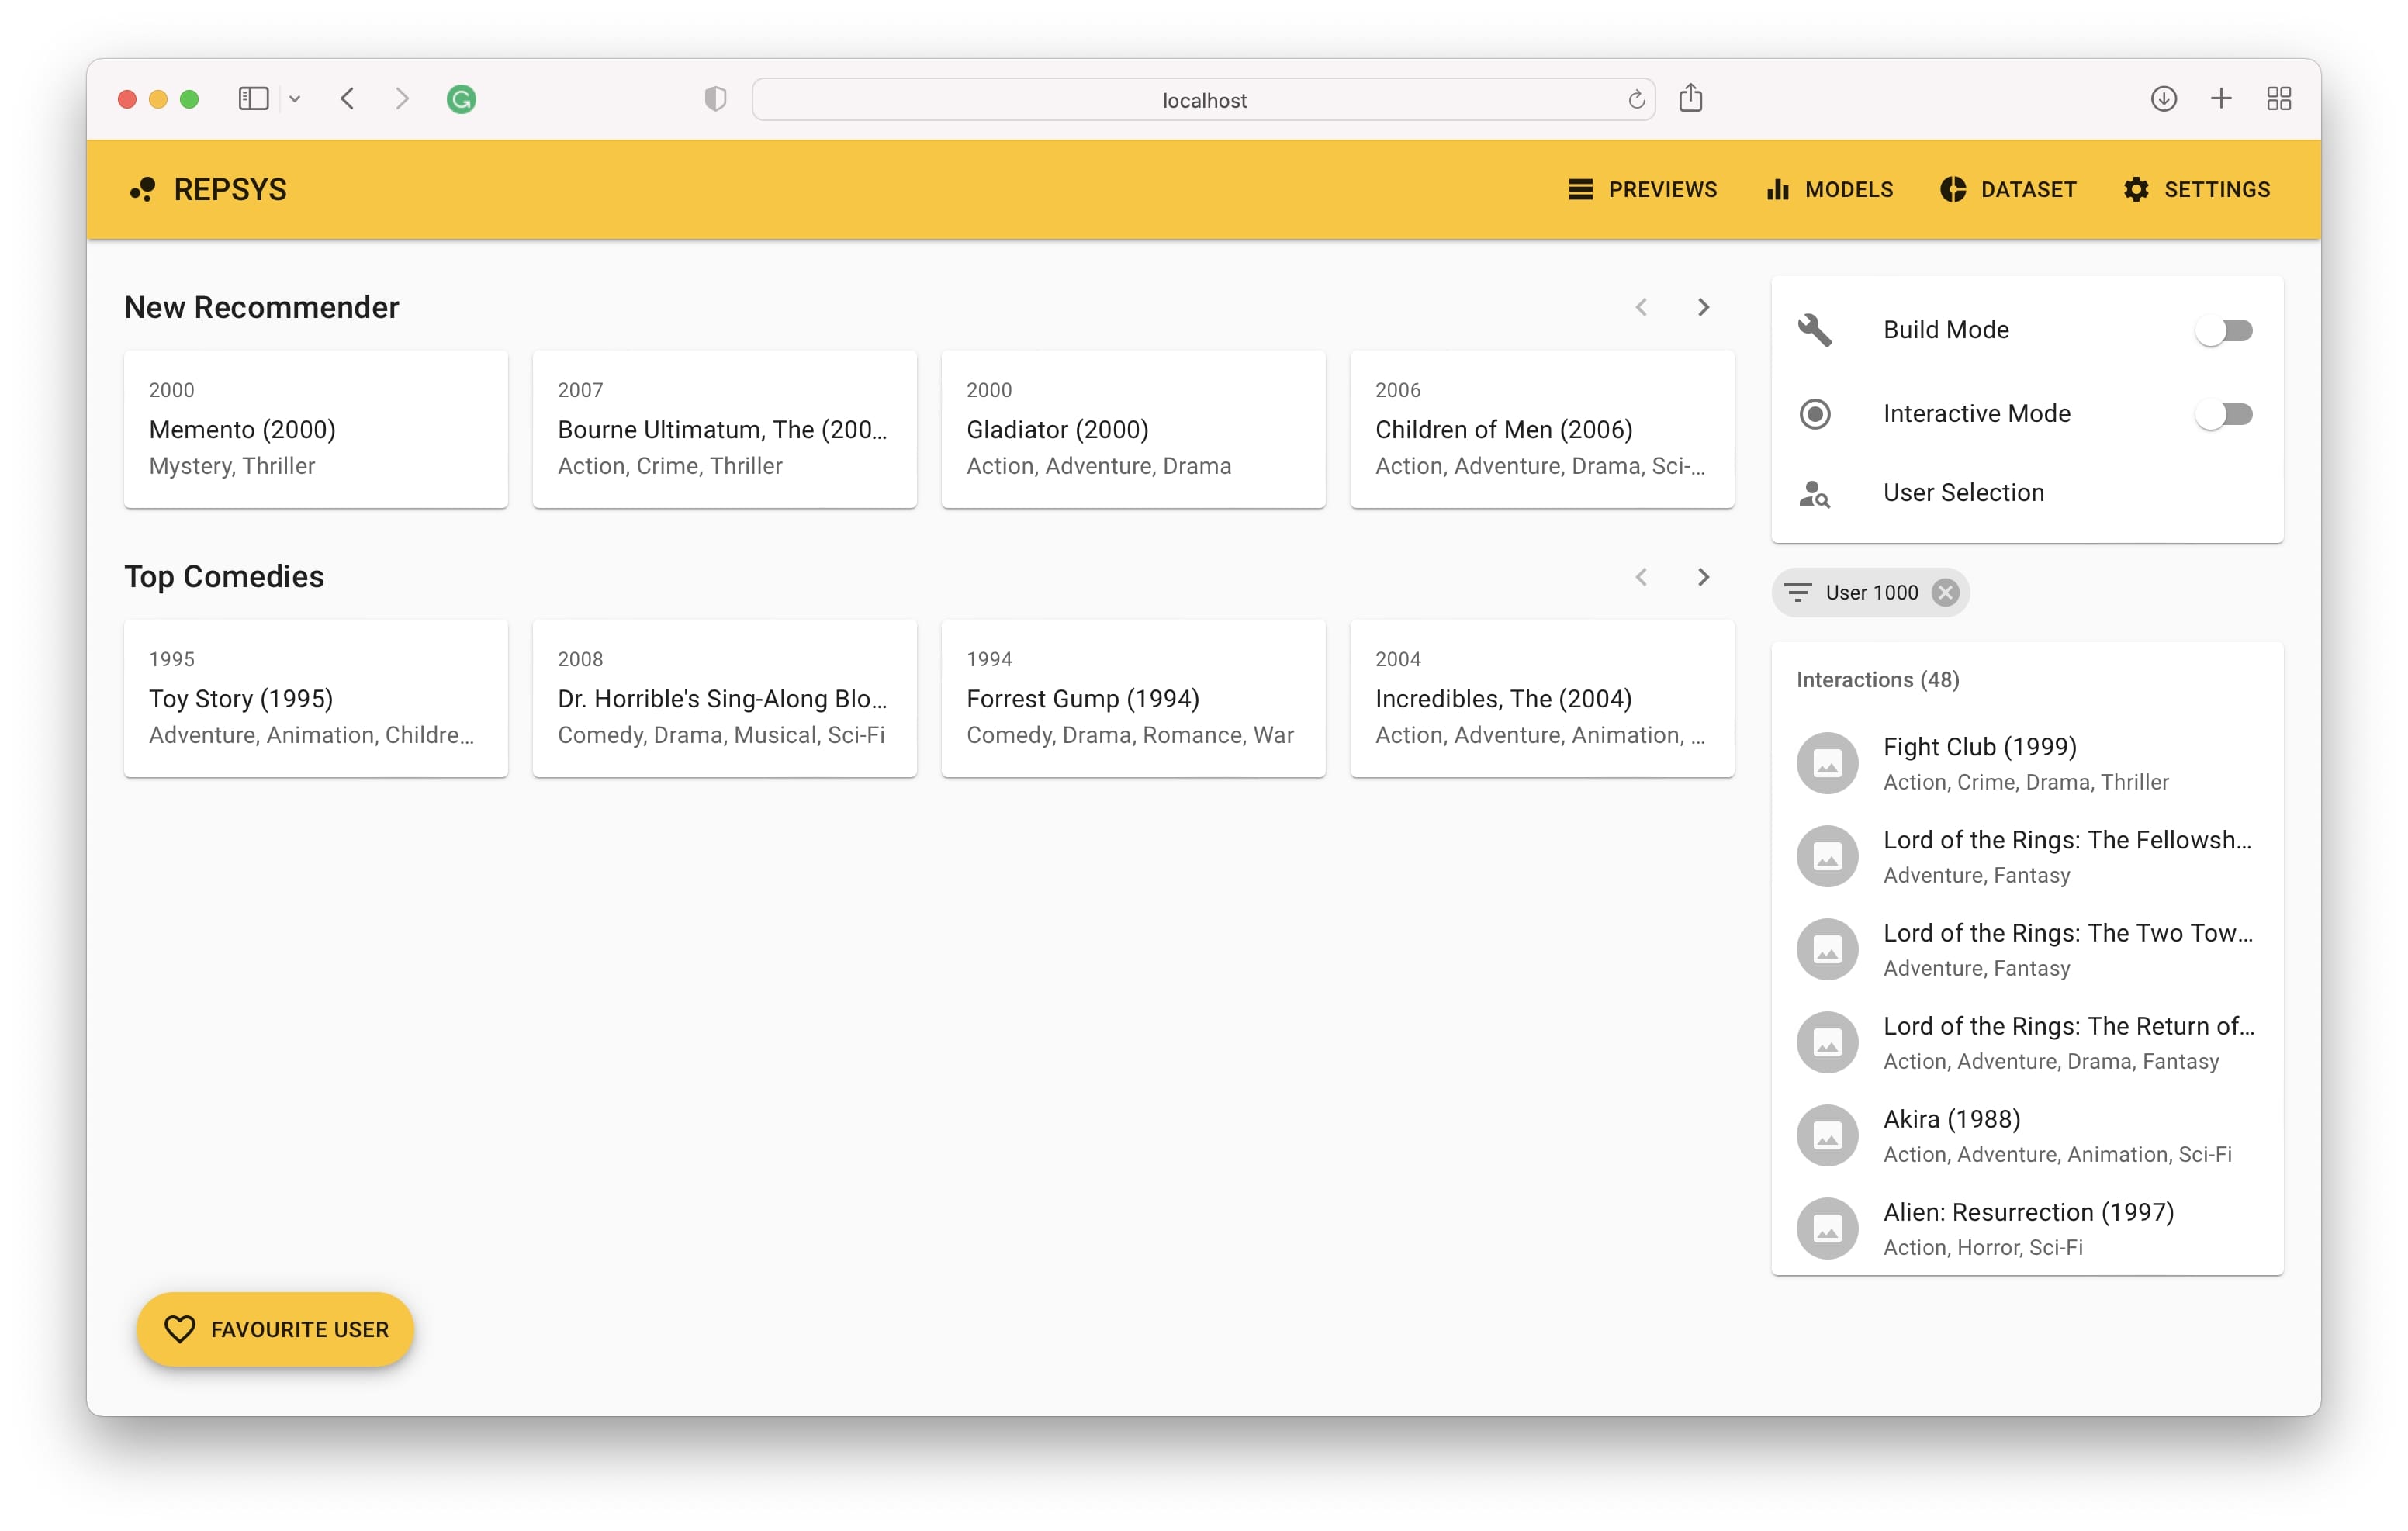
Task: Show next Top Comedies items
Action: coord(1703,577)
